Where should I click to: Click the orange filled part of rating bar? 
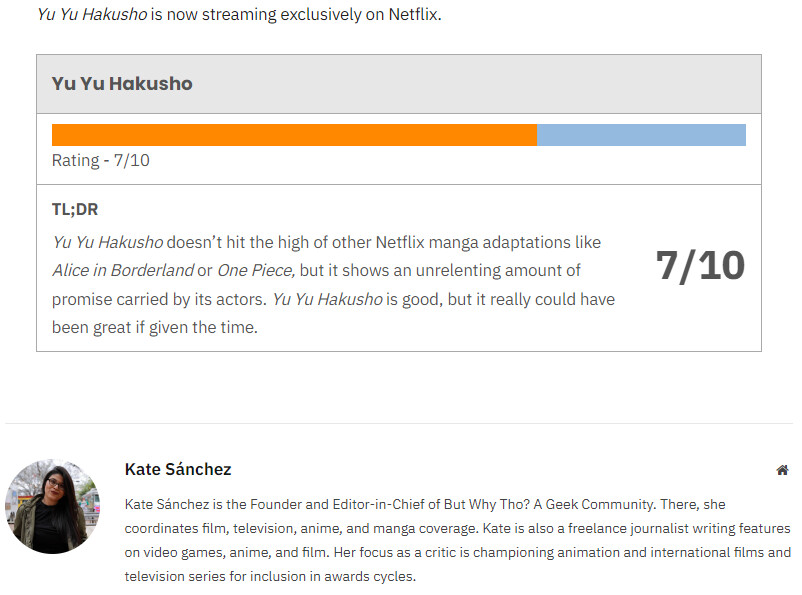(x=294, y=135)
